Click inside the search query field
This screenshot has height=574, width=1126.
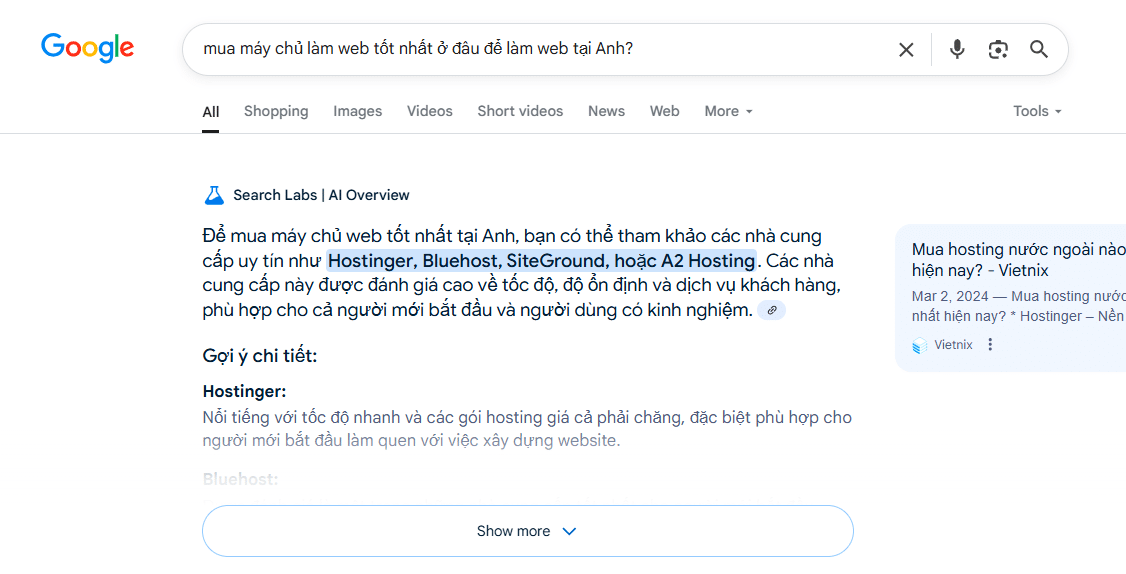pyautogui.click(x=540, y=49)
